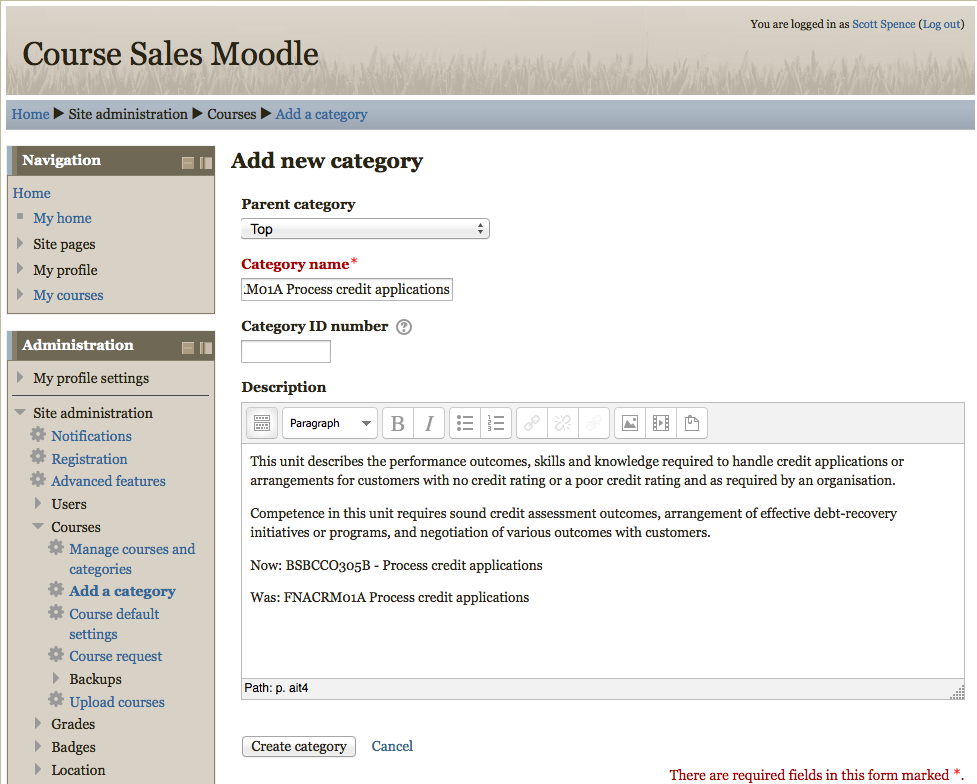Hide the Administration block
Viewport: 977px width, 784px height.
click(x=188, y=348)
